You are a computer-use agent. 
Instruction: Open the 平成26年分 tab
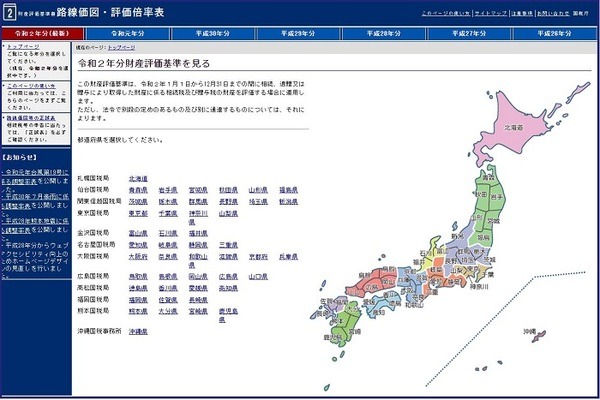pyautogui.click(x=554, y=34)
